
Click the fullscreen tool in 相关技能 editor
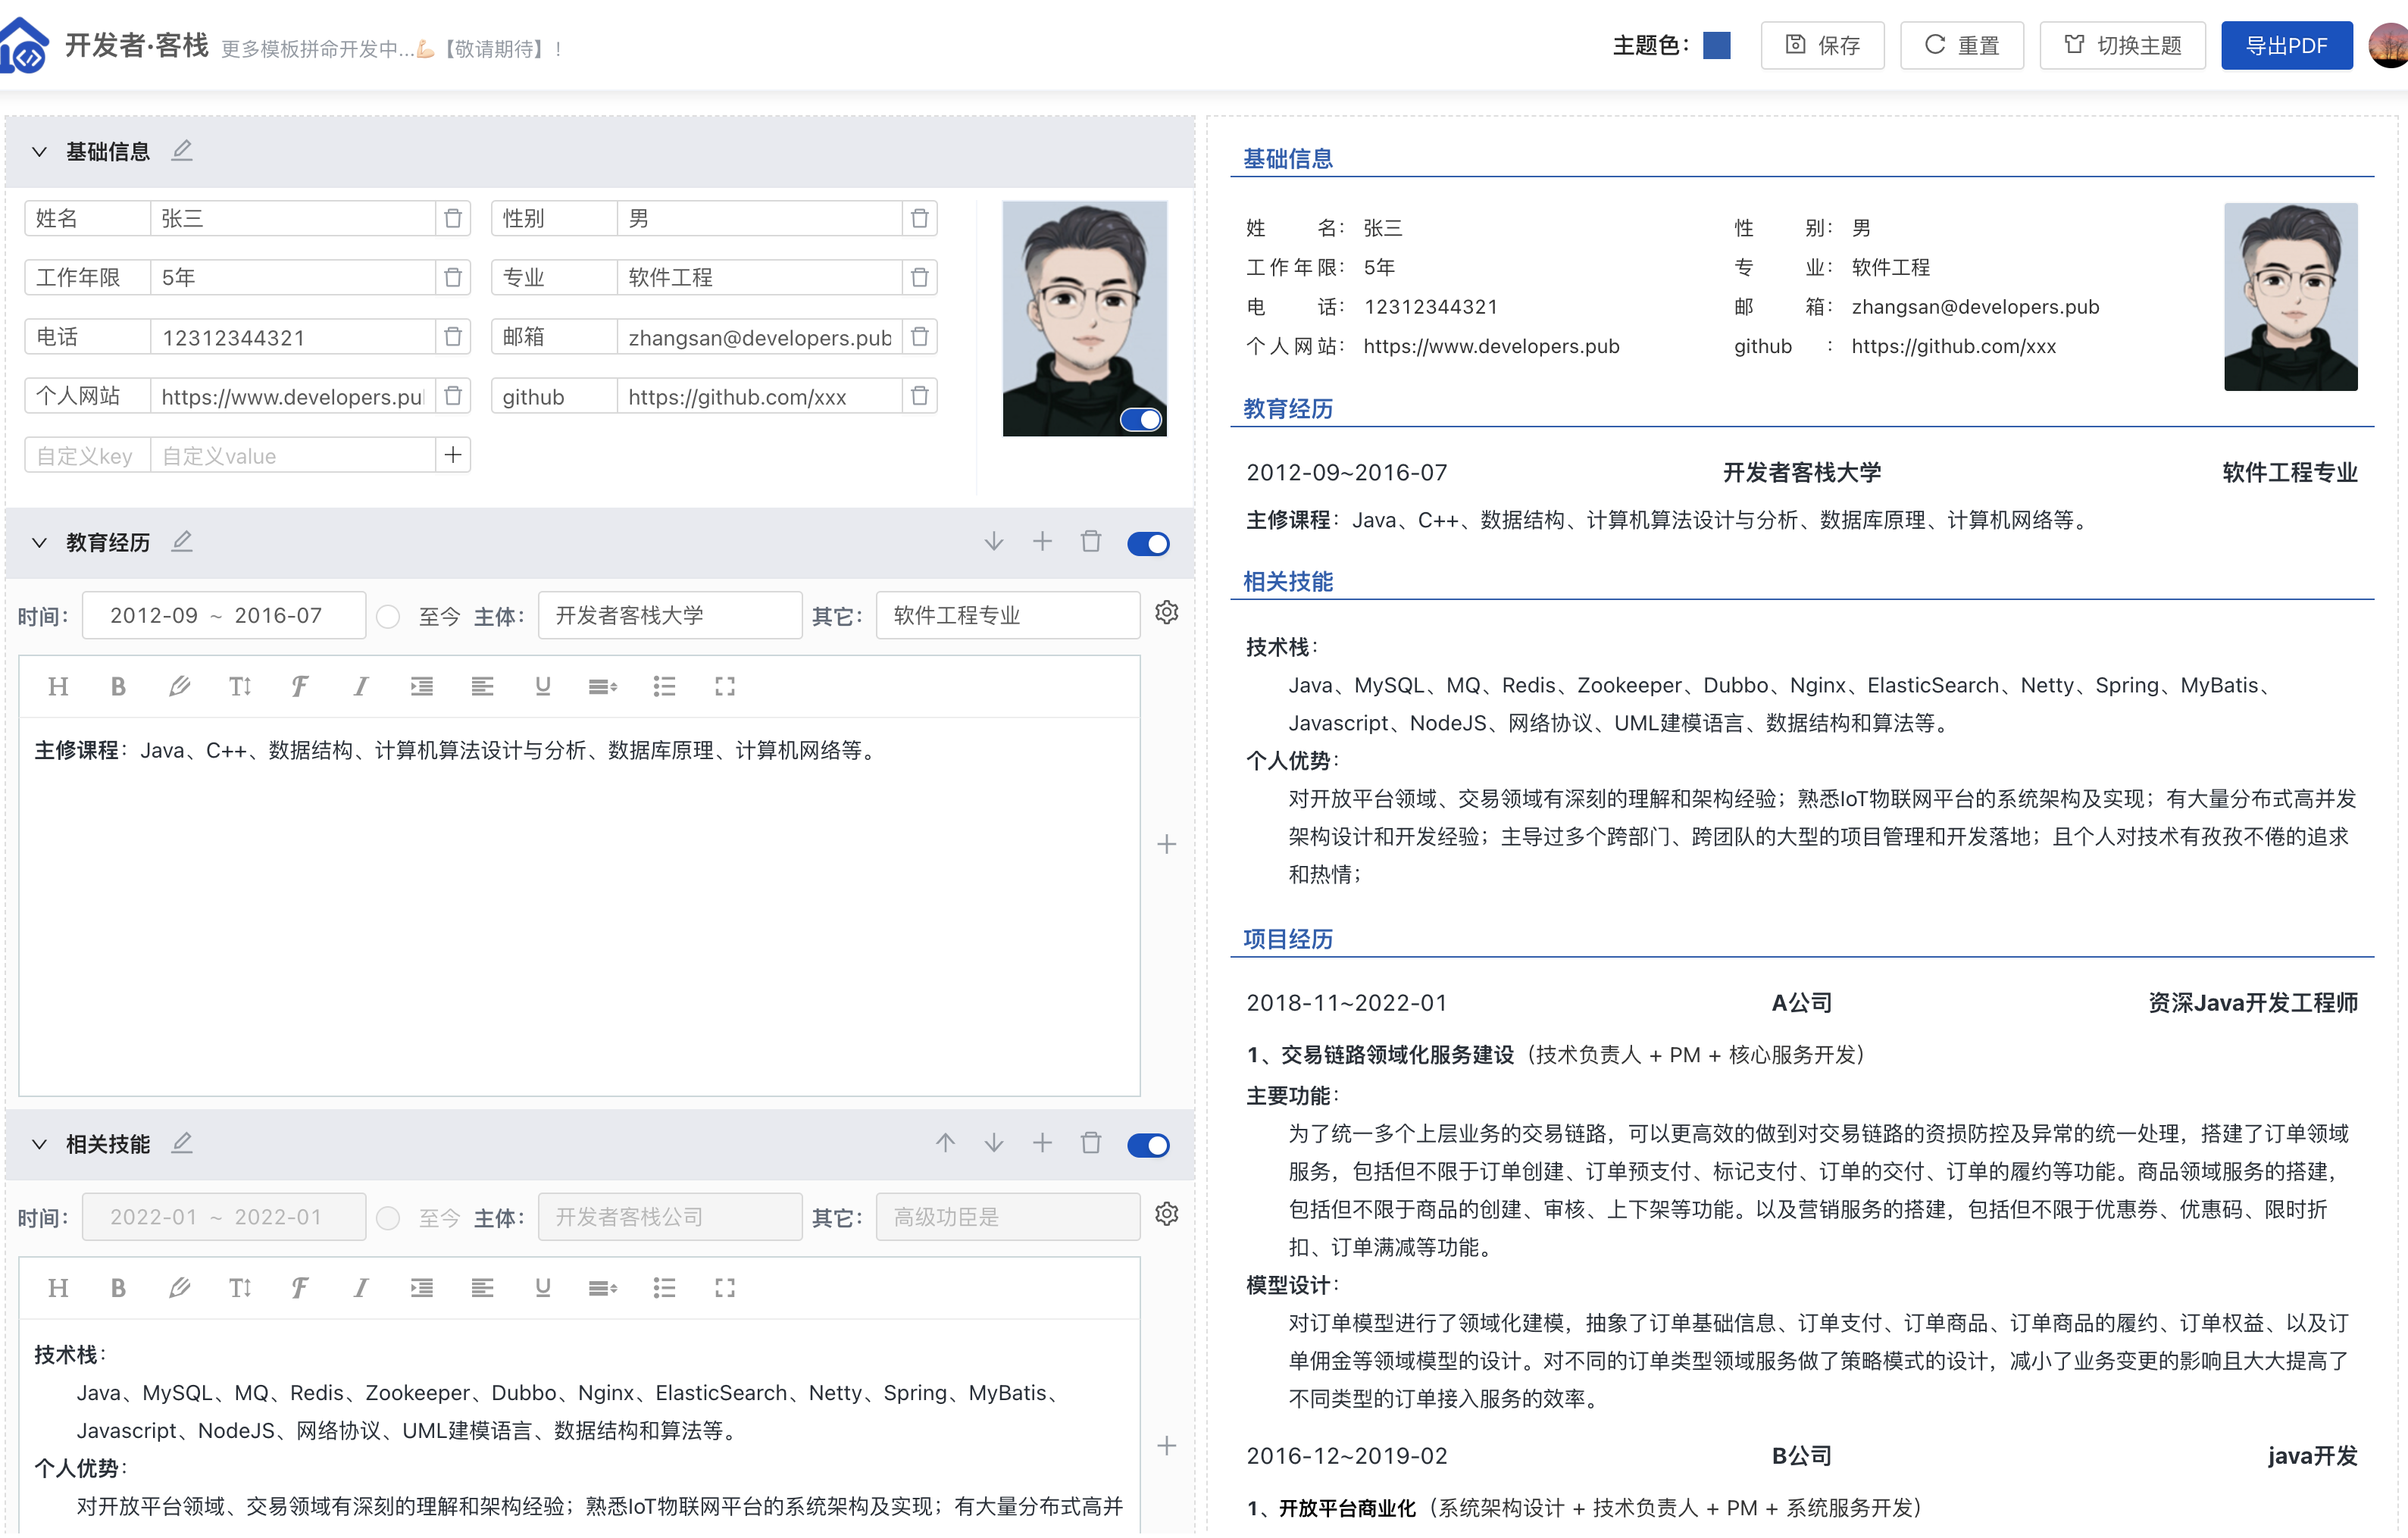coord(725,1288)
